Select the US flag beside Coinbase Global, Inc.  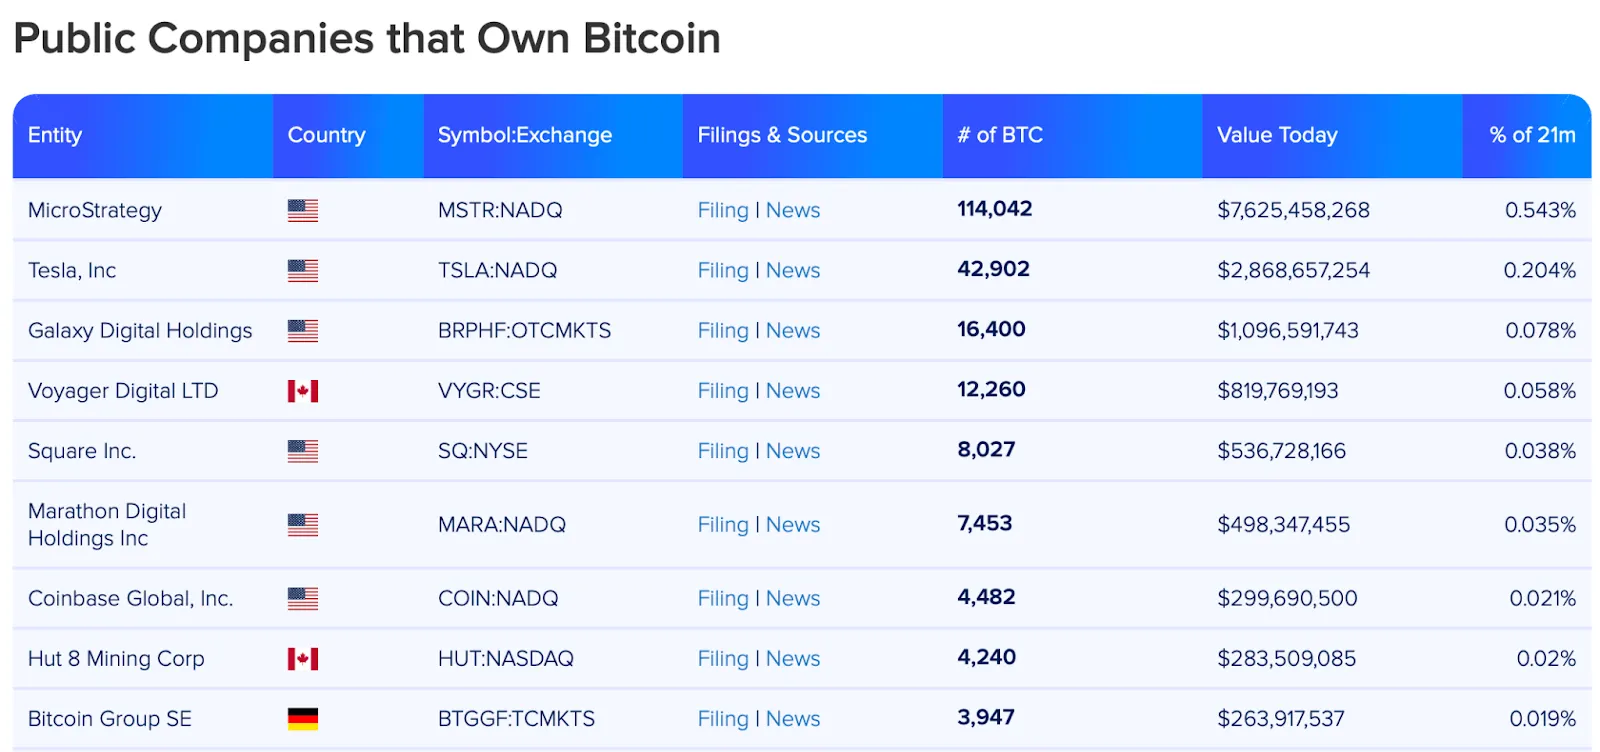click(x=303, y=598)
